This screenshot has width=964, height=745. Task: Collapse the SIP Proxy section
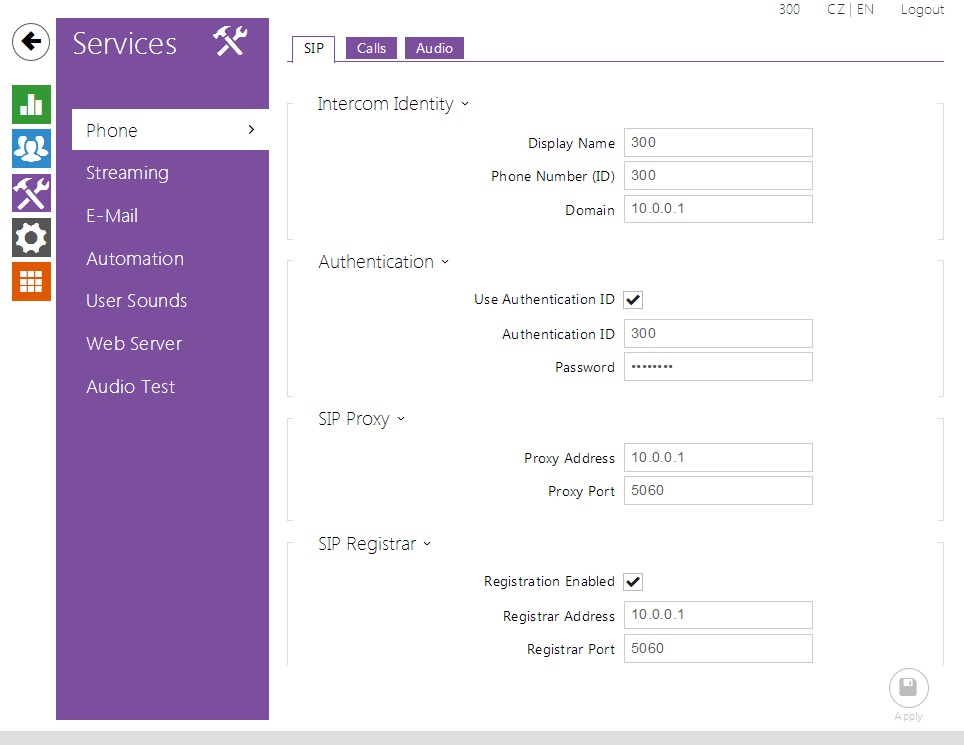tap(362, 419)
